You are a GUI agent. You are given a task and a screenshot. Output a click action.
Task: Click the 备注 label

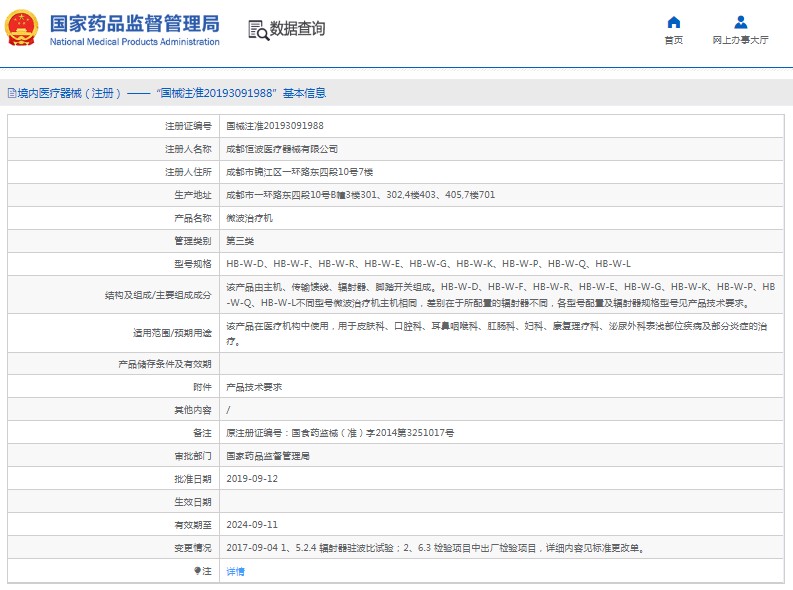pyautogui.click(x=202, y=433)
